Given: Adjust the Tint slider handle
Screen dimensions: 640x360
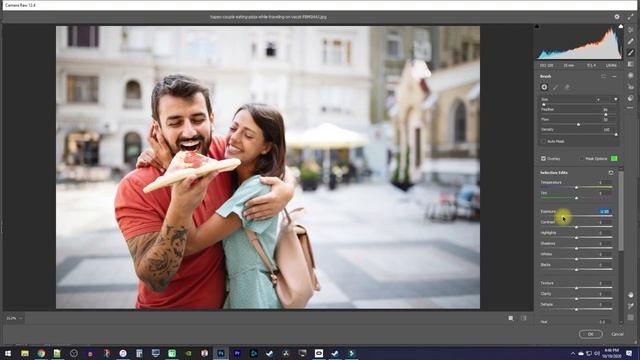Looking at the screenshot, I should 576,198.
